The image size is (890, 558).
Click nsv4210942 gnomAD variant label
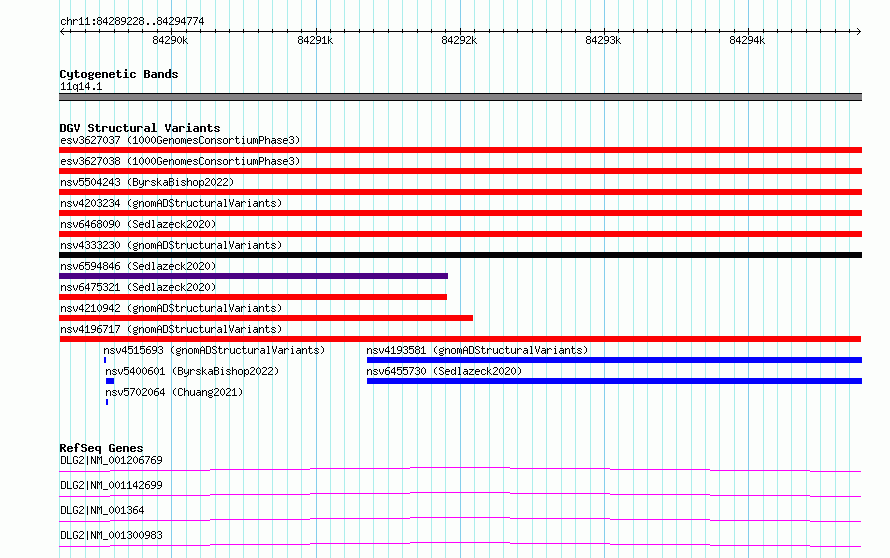171,308
